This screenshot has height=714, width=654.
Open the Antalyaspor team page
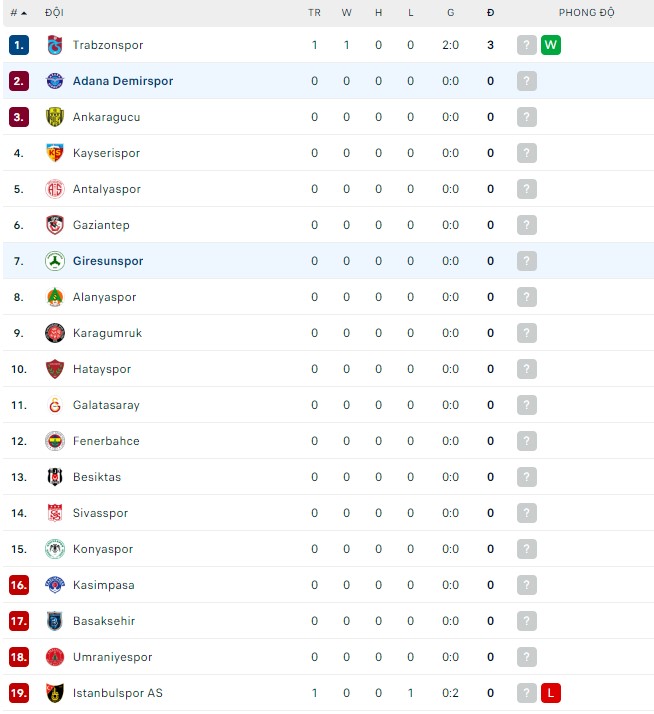[106, 189]
